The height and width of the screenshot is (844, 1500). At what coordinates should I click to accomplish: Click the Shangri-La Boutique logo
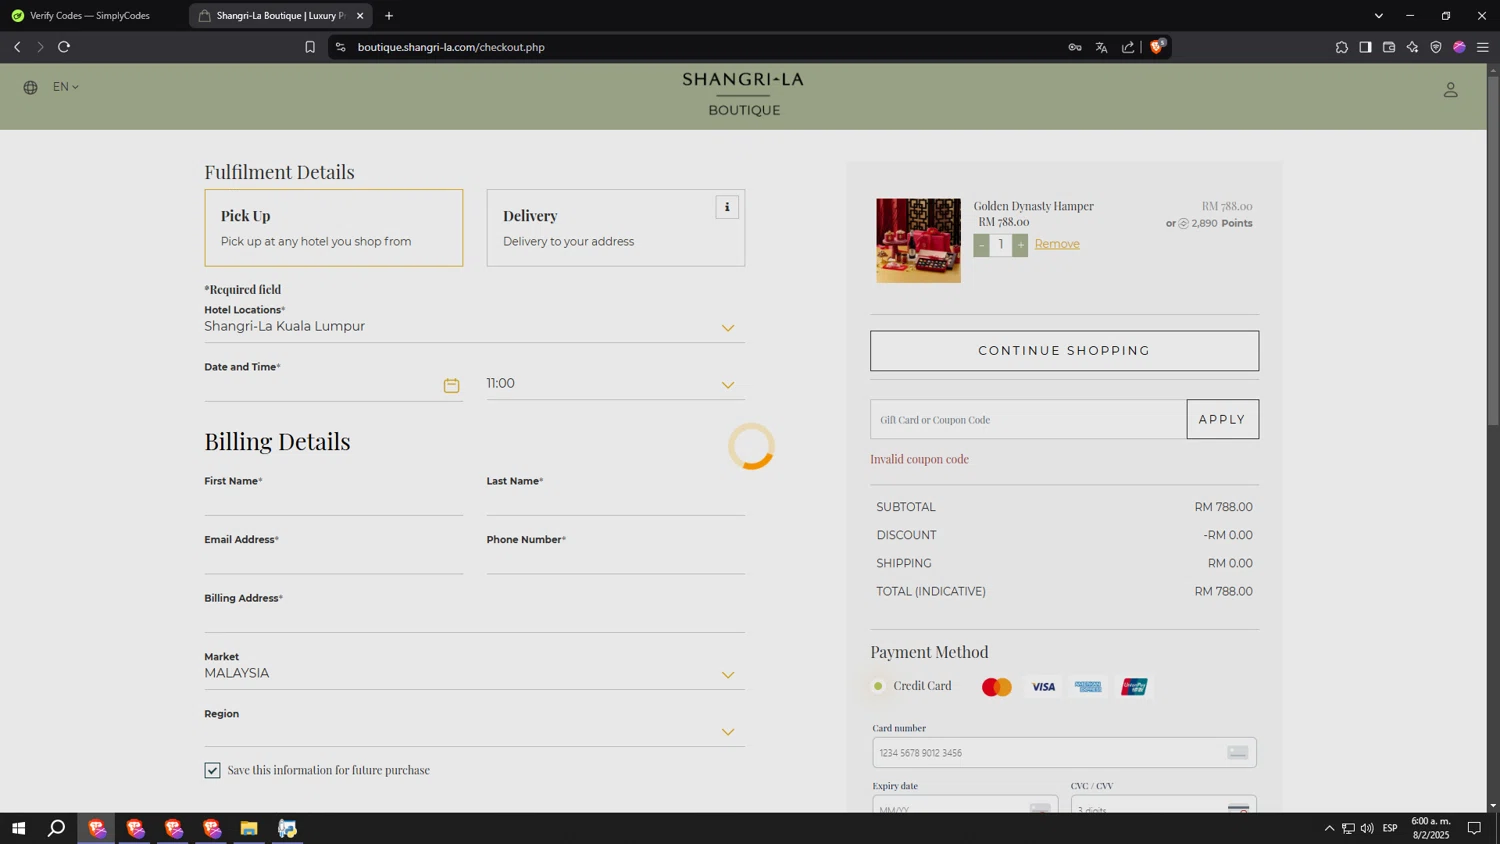click(743, 94)
